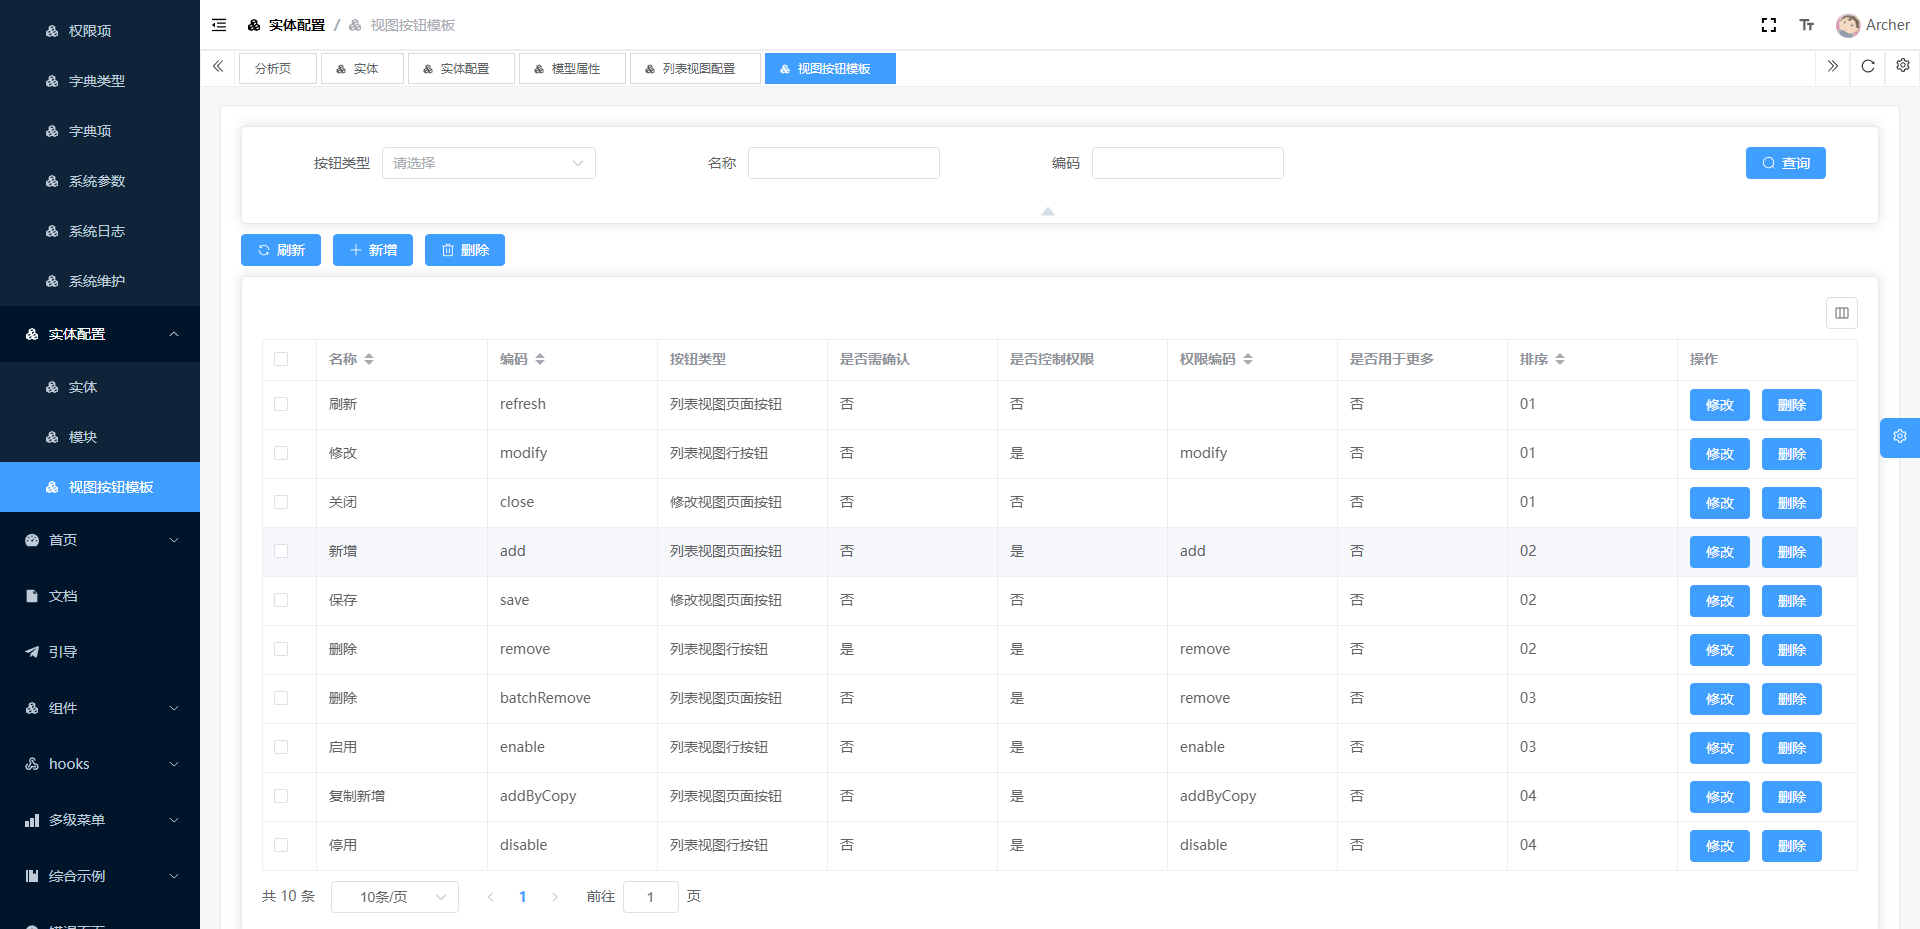Click 修改 in the addByCopy row
The width and height of the screenshot is (1920, 929).
[1720, 797]
